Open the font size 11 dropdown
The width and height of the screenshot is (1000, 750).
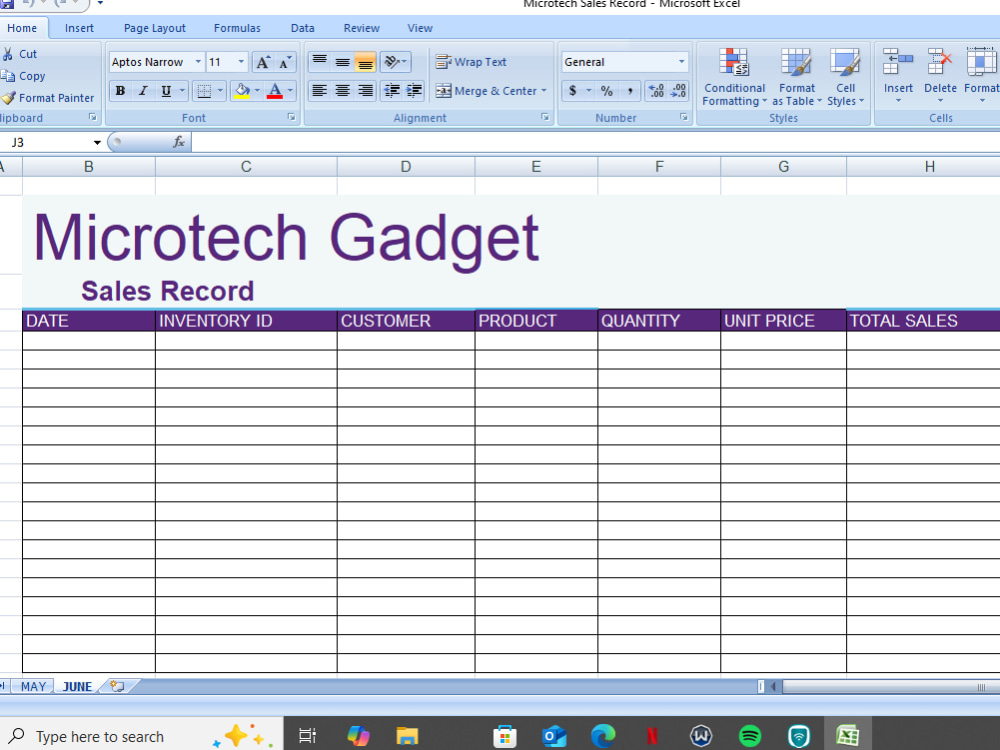(x=241, y=62)
